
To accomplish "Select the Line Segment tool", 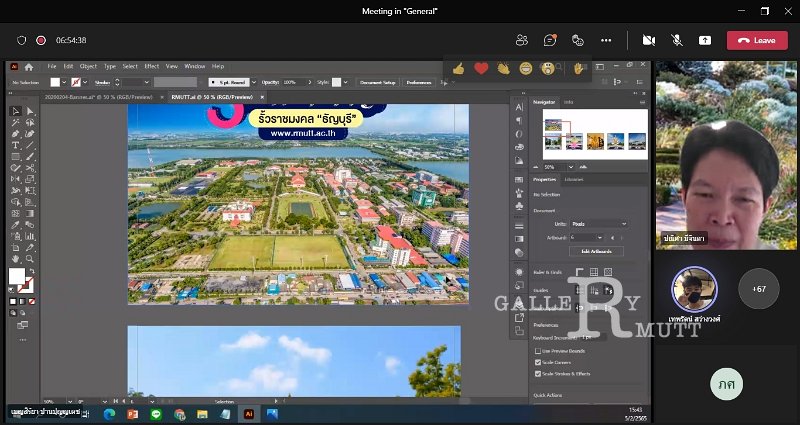I will [x=30, y=145].
